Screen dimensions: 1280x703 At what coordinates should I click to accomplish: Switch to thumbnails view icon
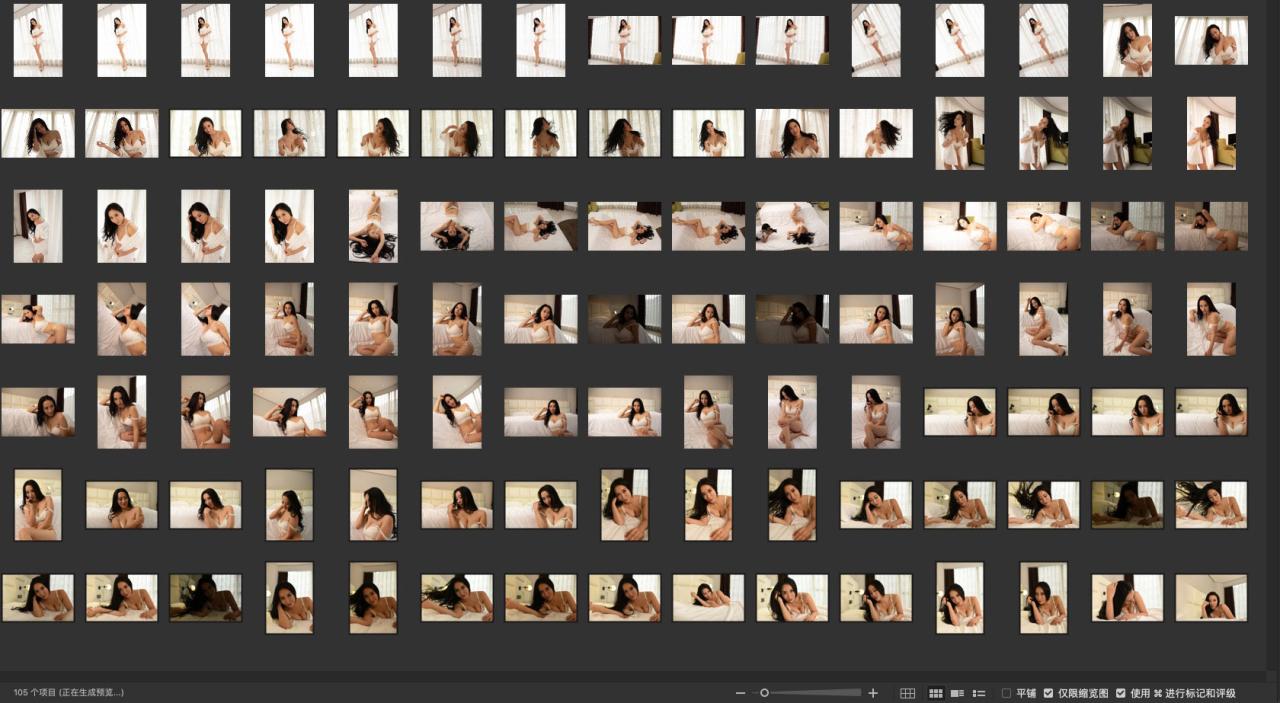(x=936, y=693)
